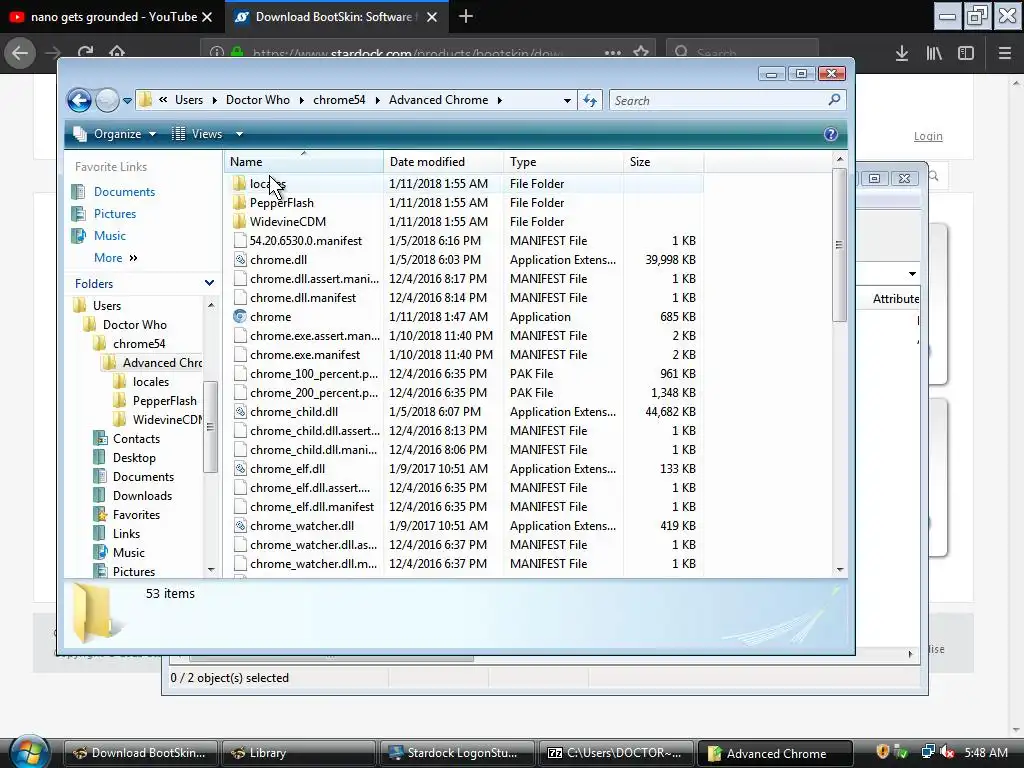This screenshot has width=1024, height=768.
Task: Select the chrome_watcher.dll file icon
Action: tap(240, 526)
